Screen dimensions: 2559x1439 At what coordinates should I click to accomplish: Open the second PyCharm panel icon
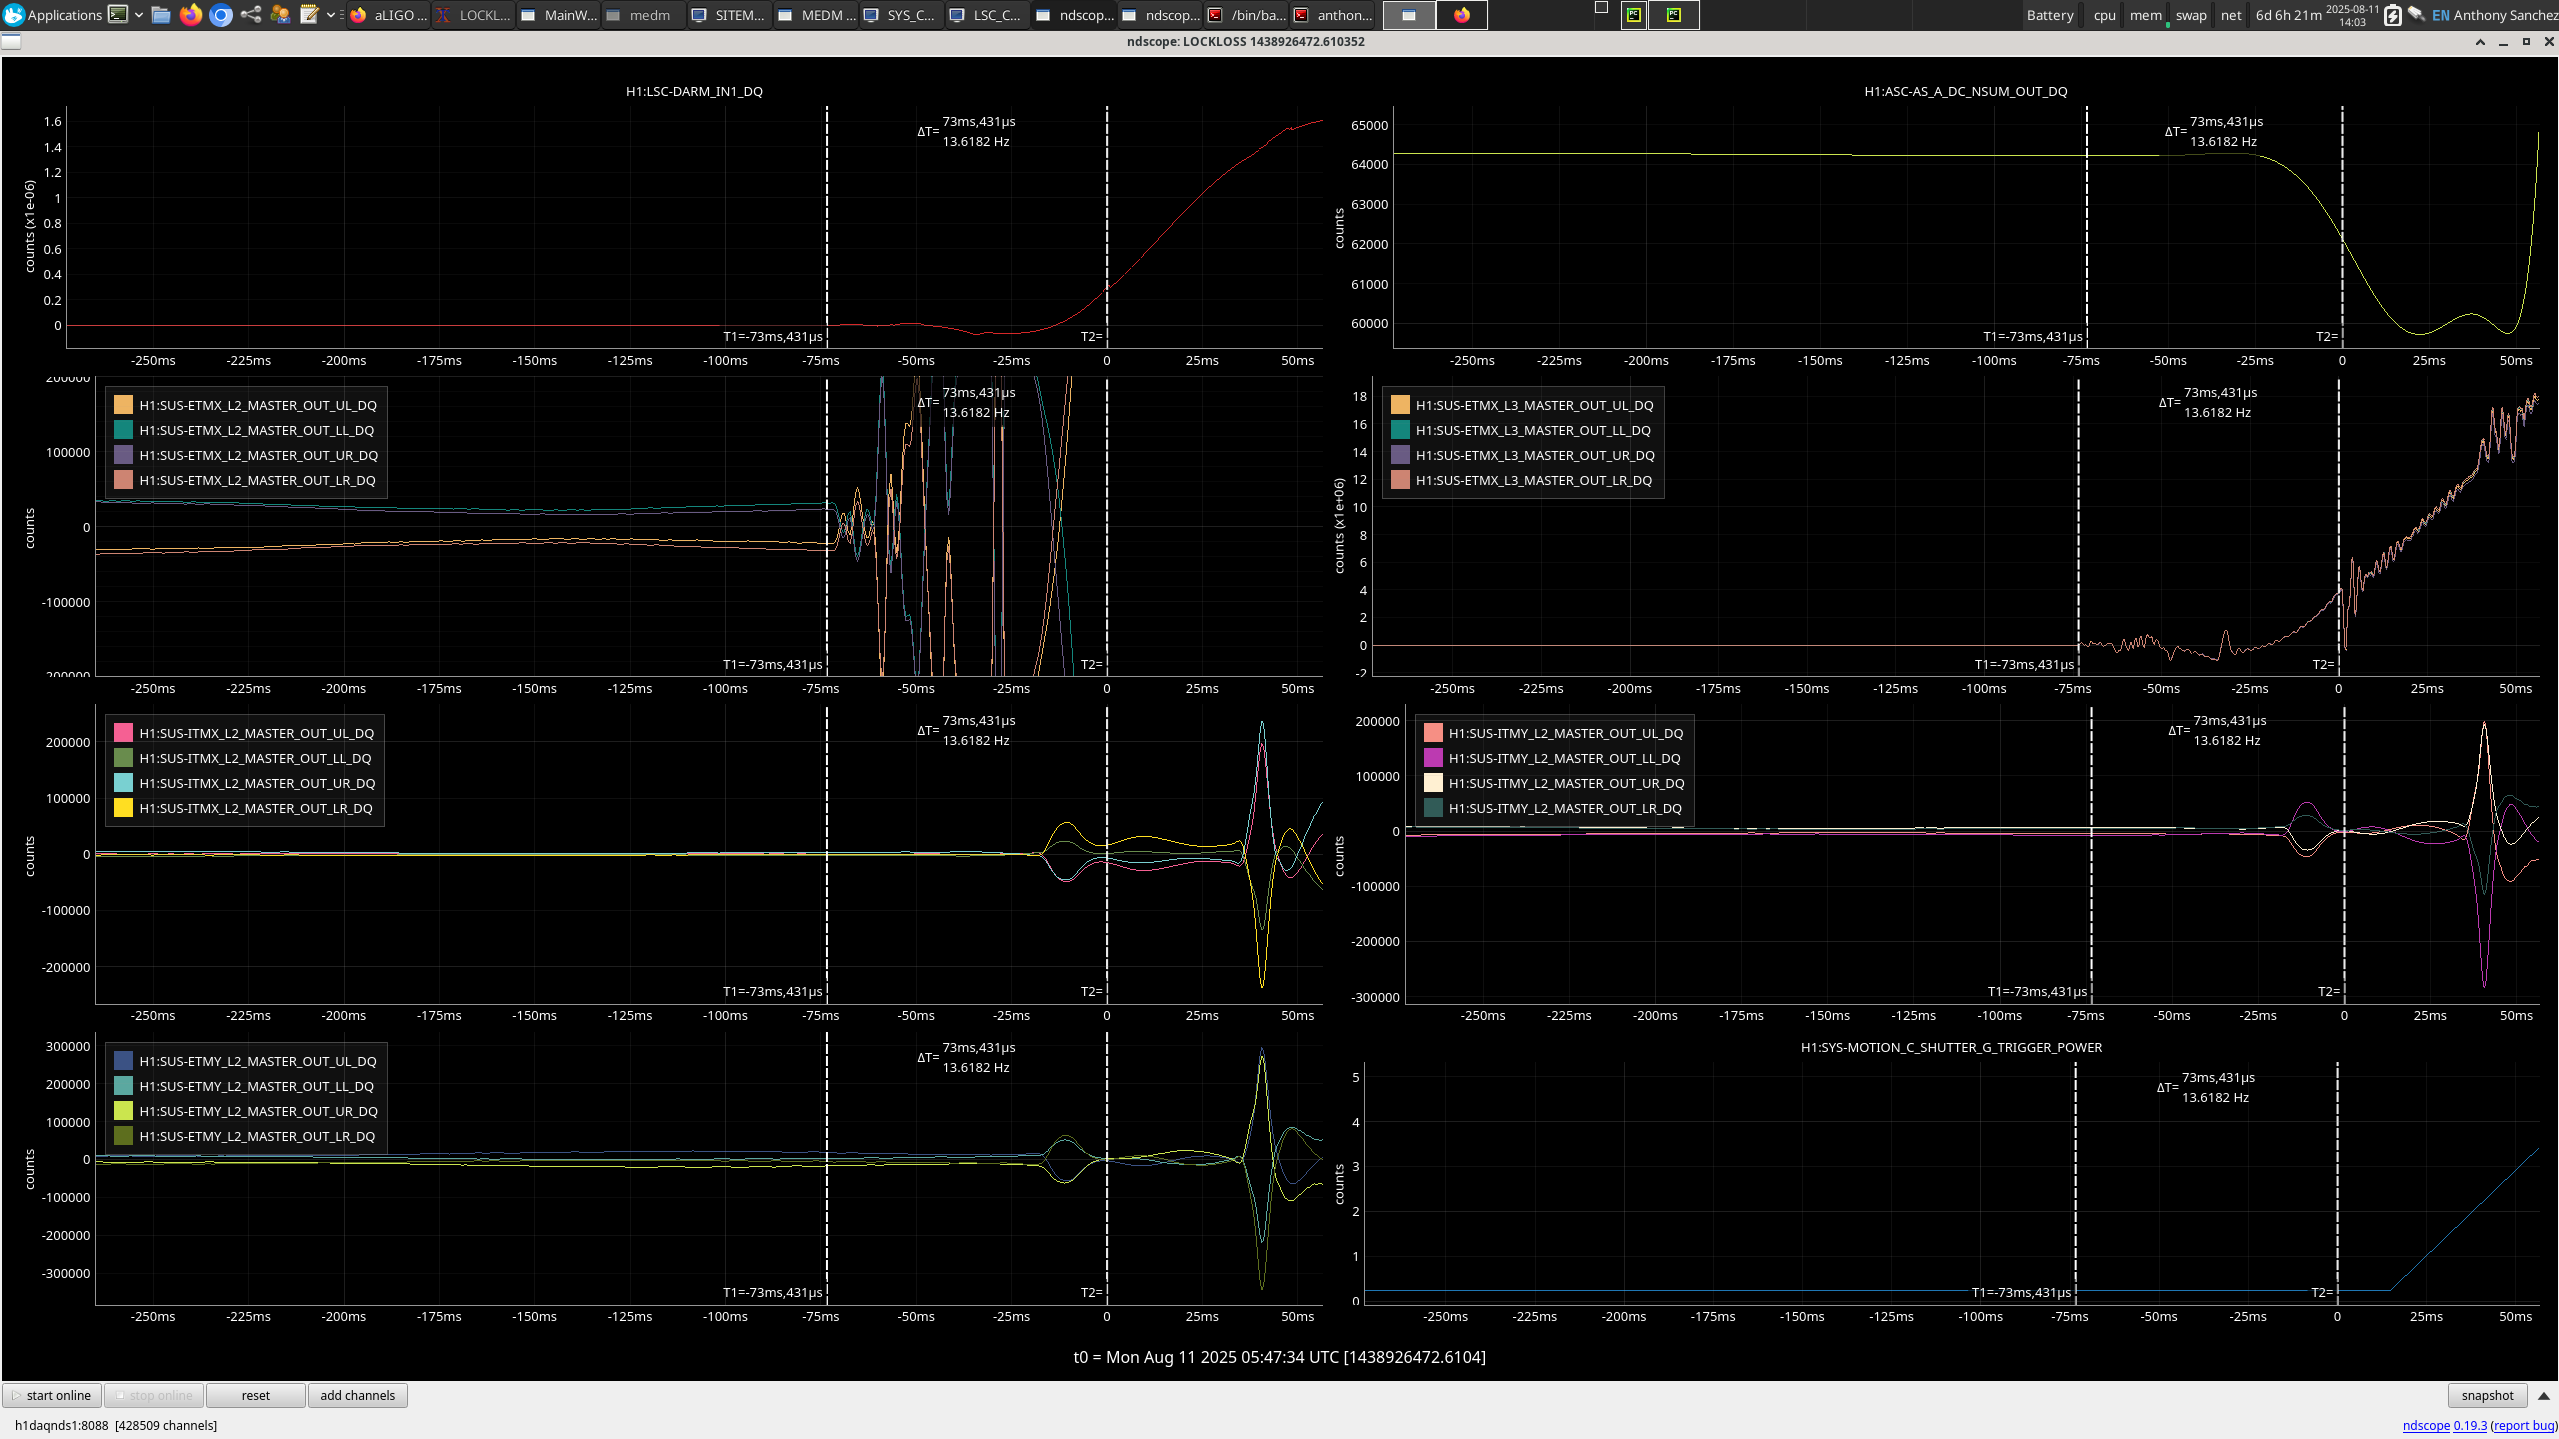tap(1673, 15)
